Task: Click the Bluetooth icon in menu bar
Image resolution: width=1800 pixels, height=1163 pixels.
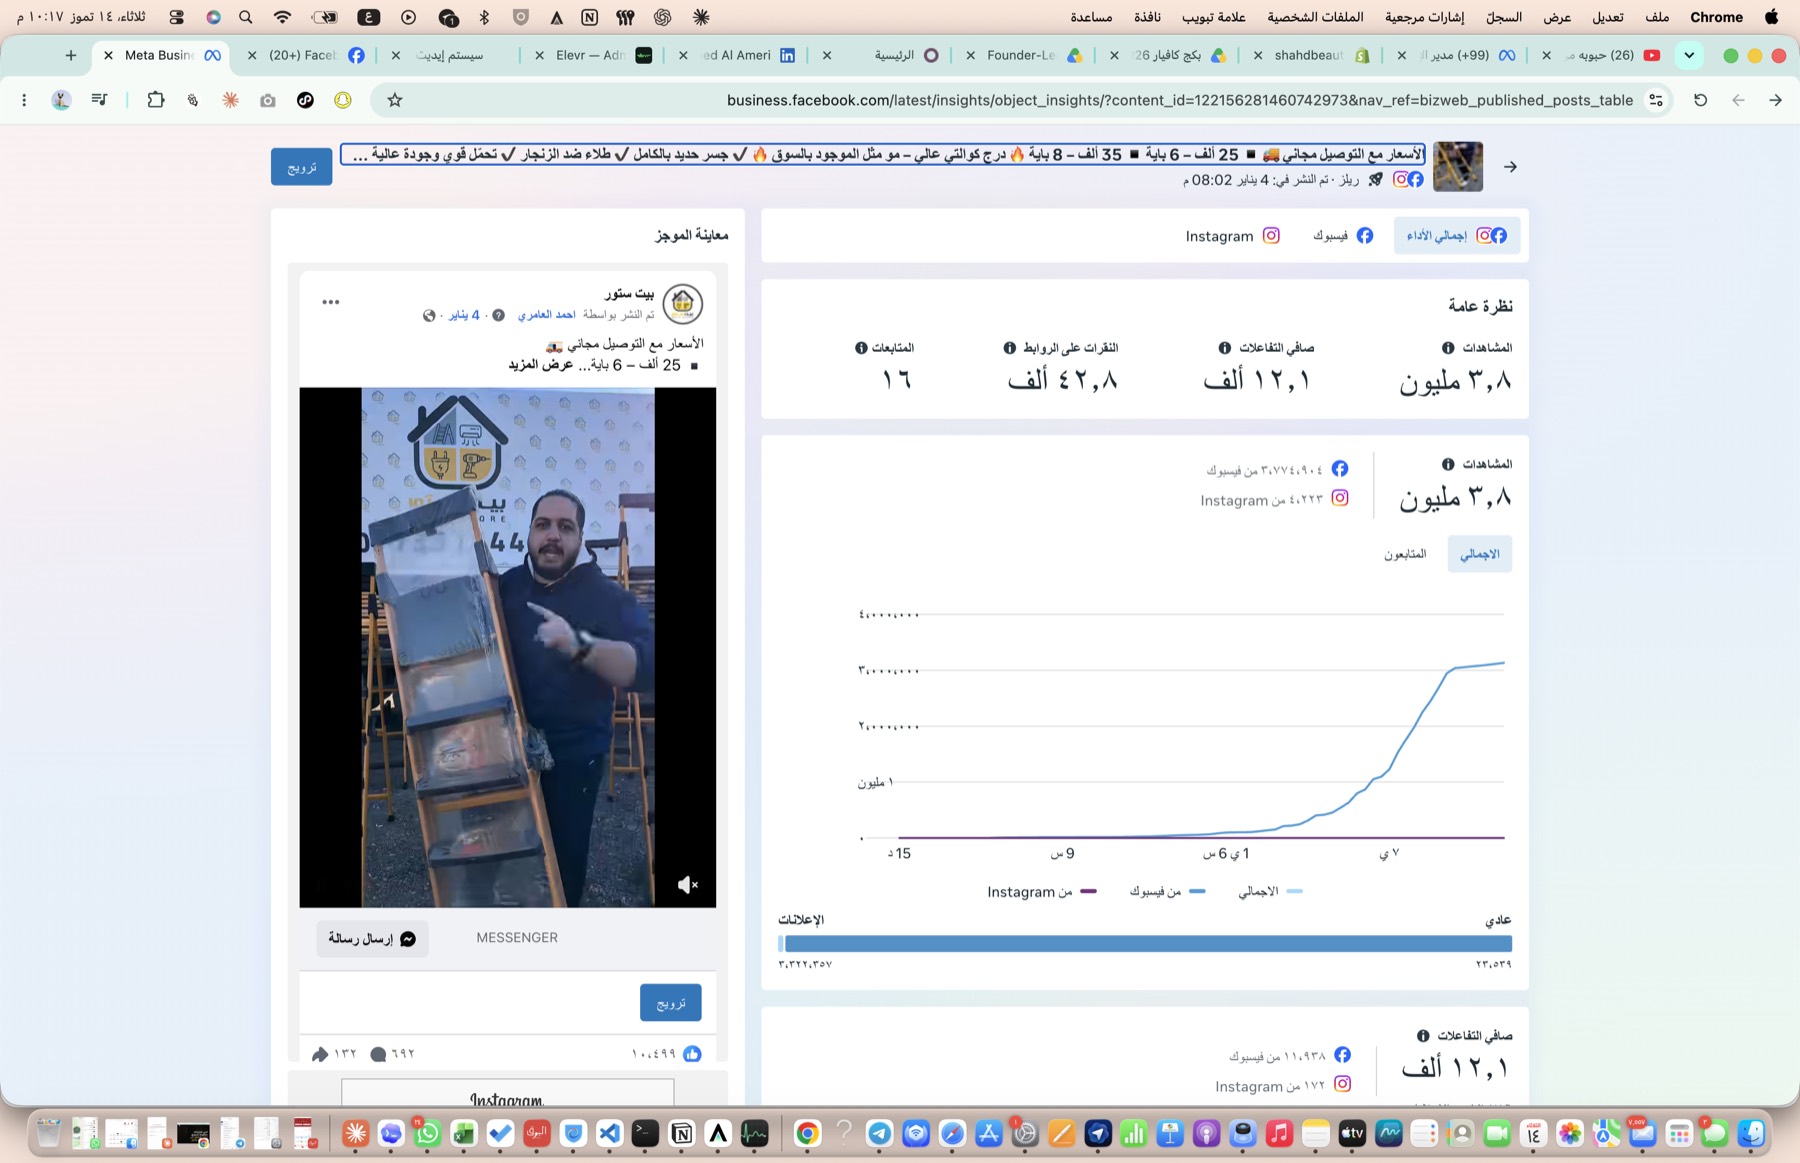Action: 484,17
